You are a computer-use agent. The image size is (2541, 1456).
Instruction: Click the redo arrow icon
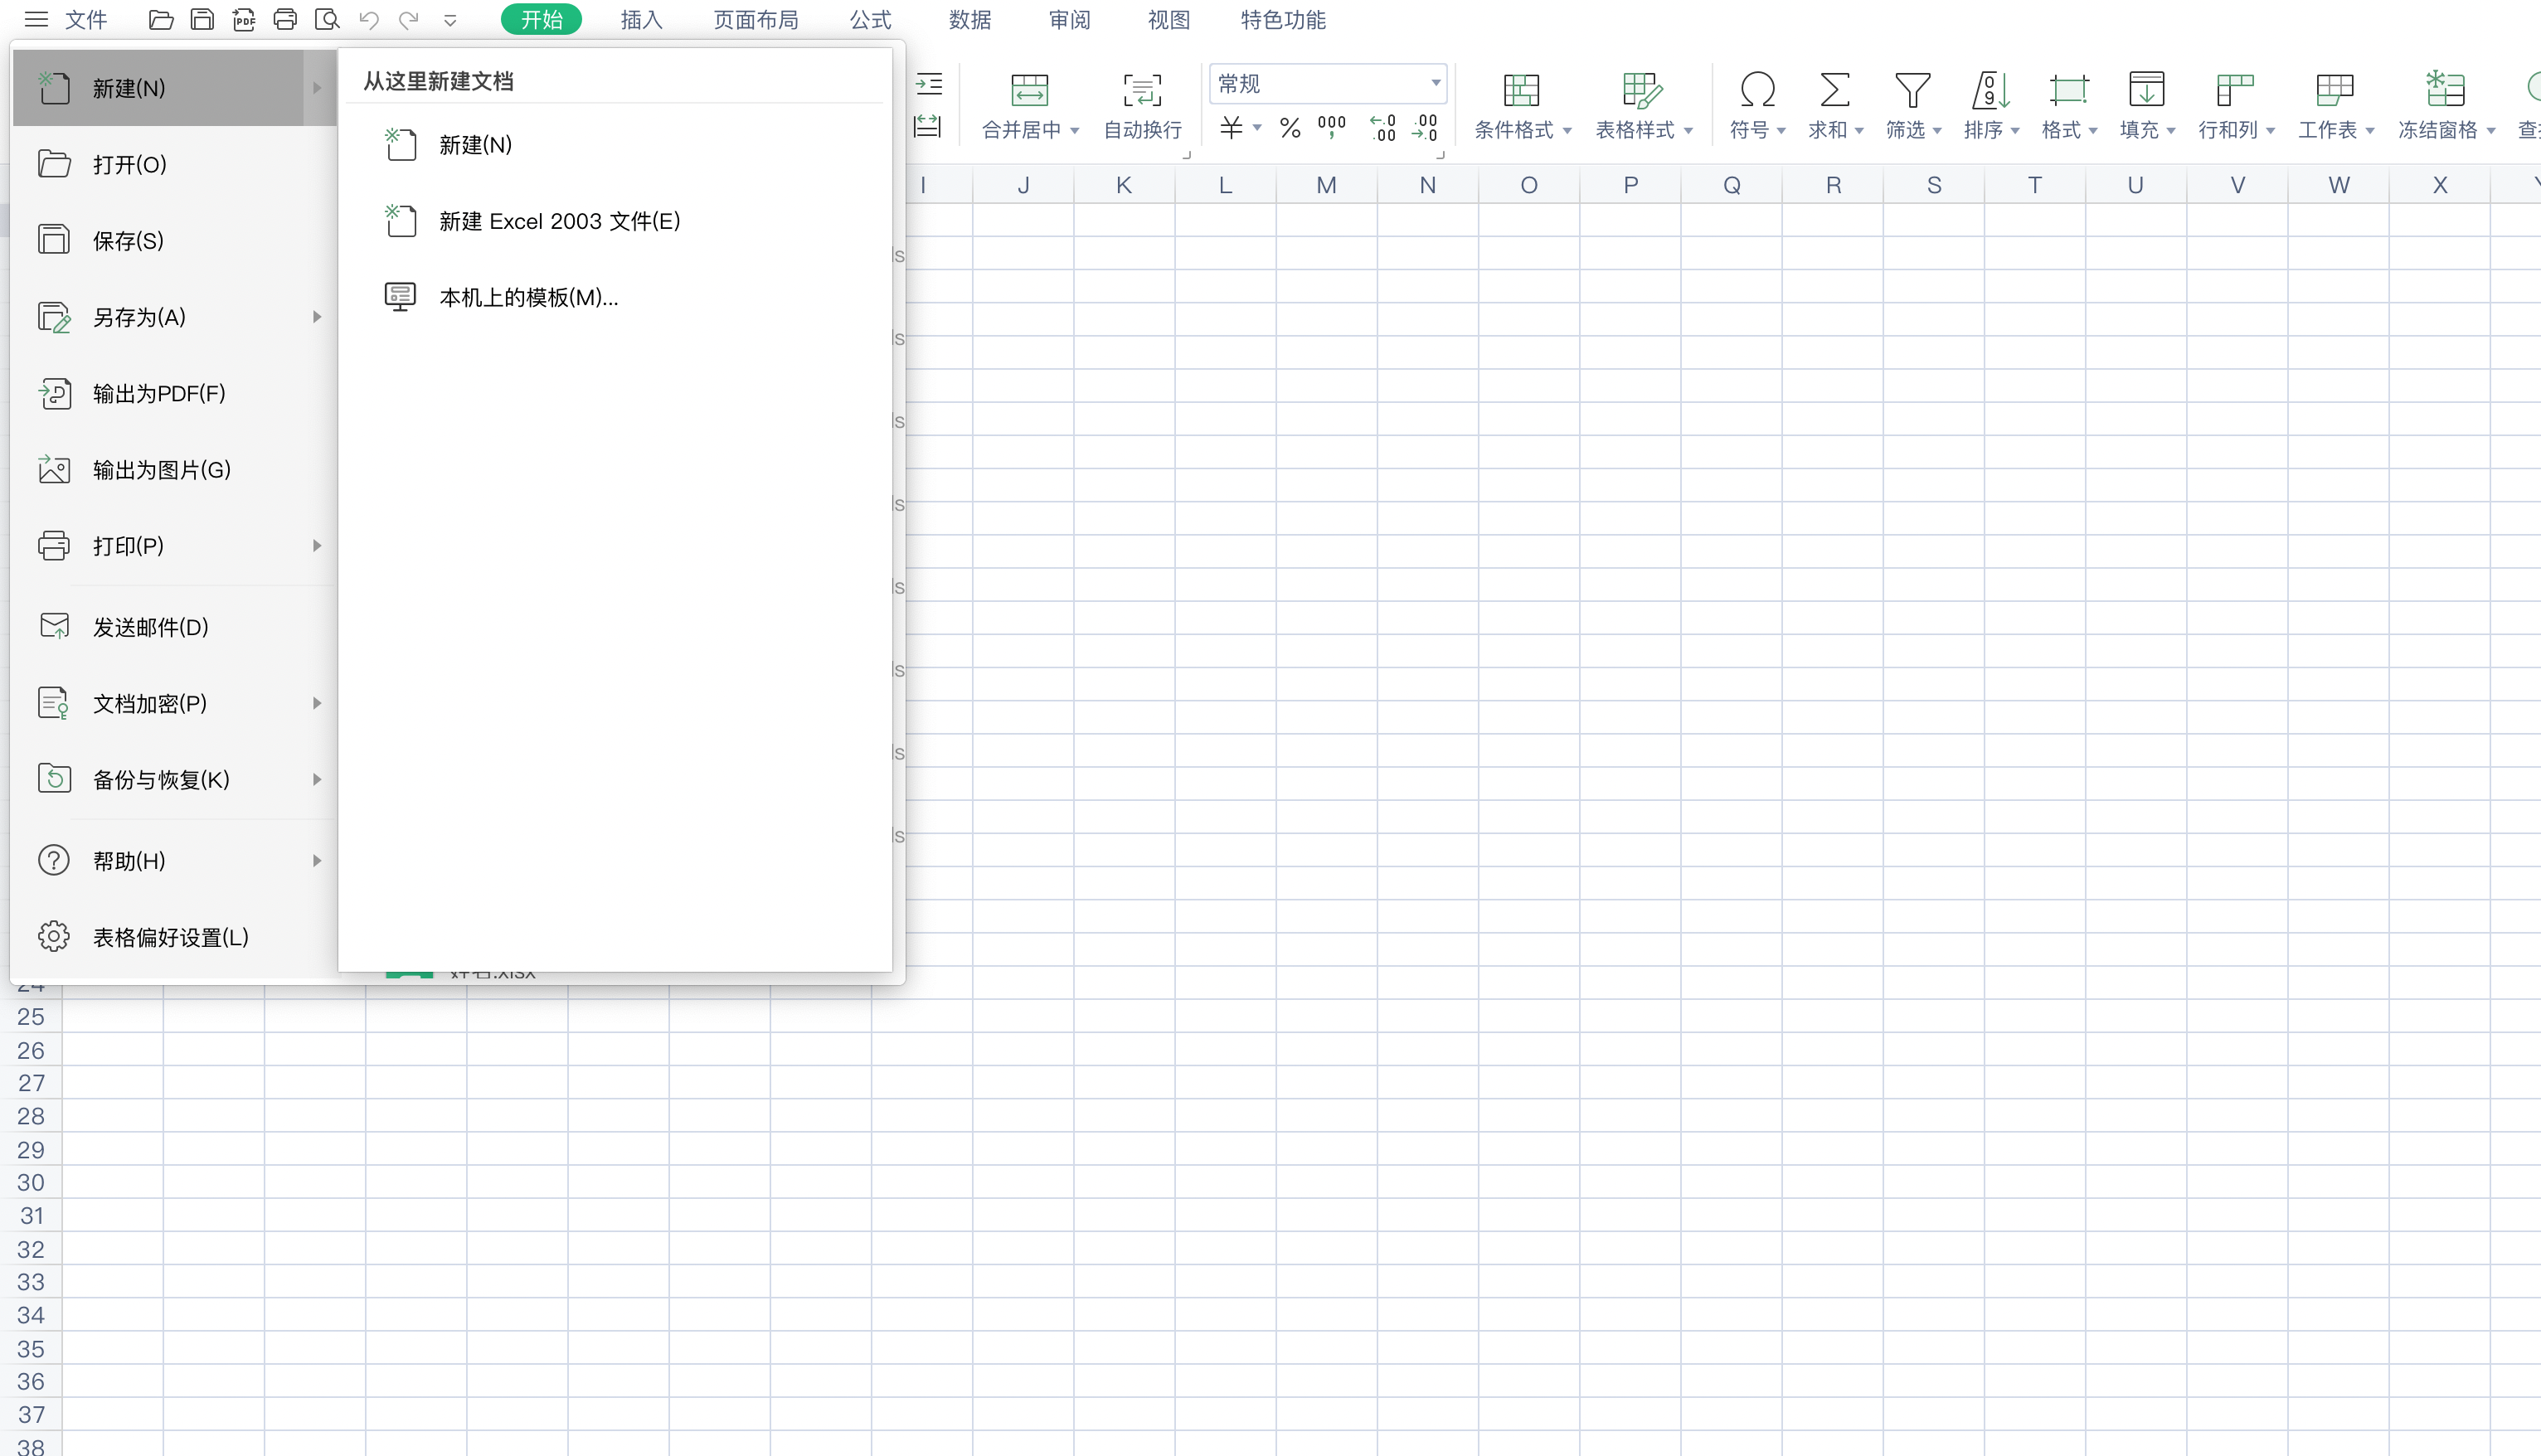tap(408, 19)
